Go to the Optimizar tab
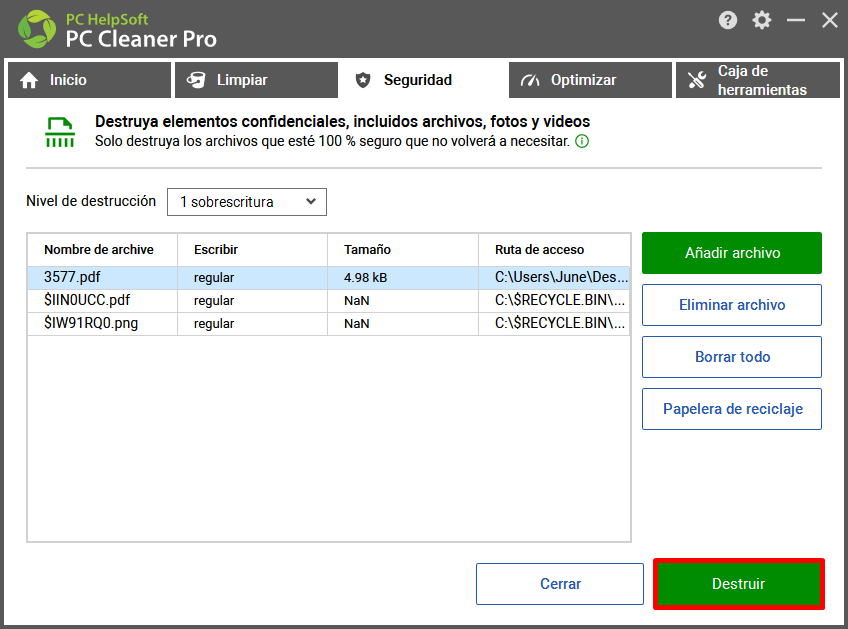 (590, 80)
